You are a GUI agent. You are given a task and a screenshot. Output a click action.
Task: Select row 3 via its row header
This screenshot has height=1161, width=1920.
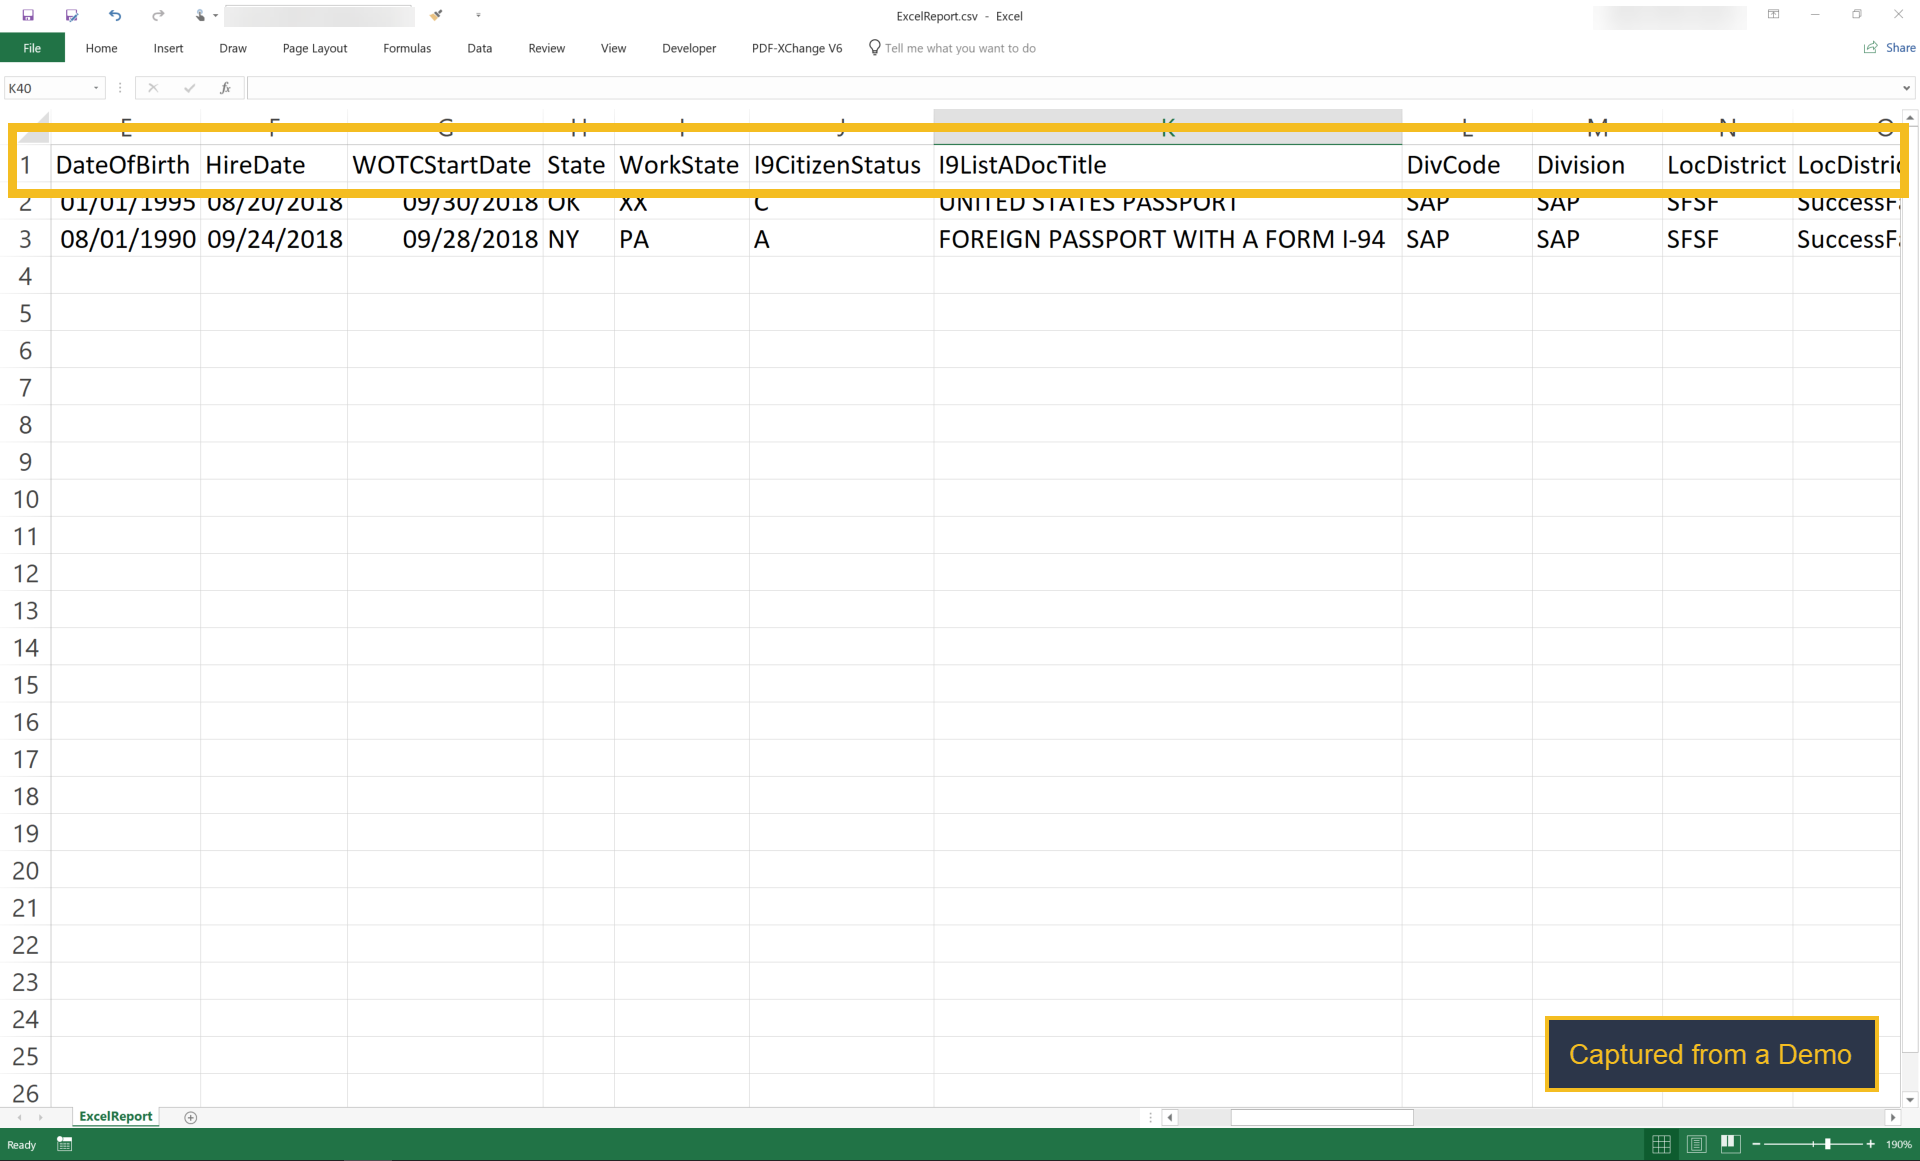(25, 239)
